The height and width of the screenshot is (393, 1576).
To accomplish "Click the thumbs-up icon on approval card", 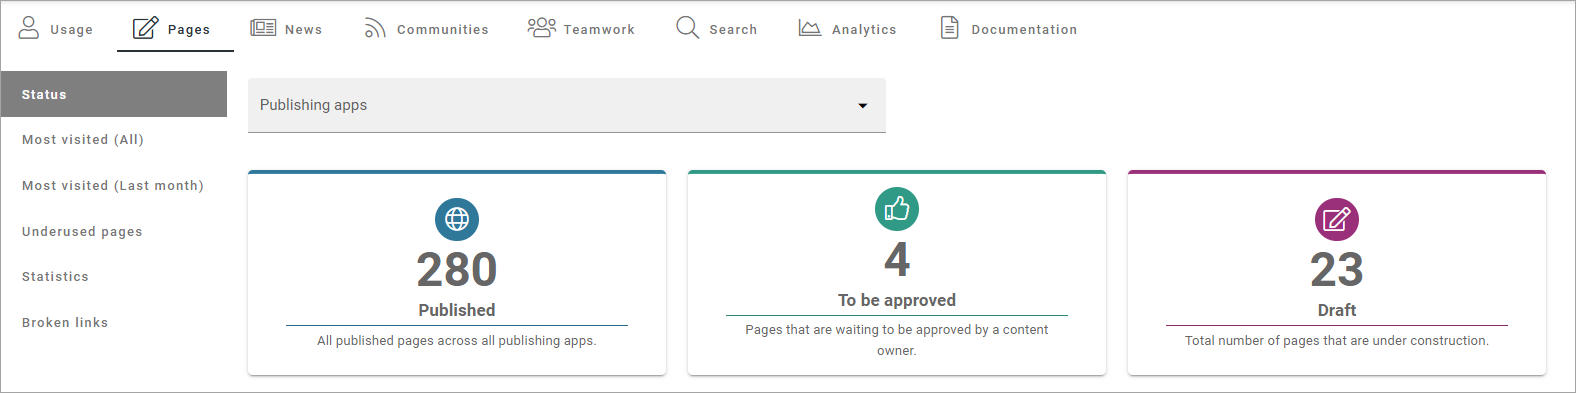I will [x=897, y=209].
